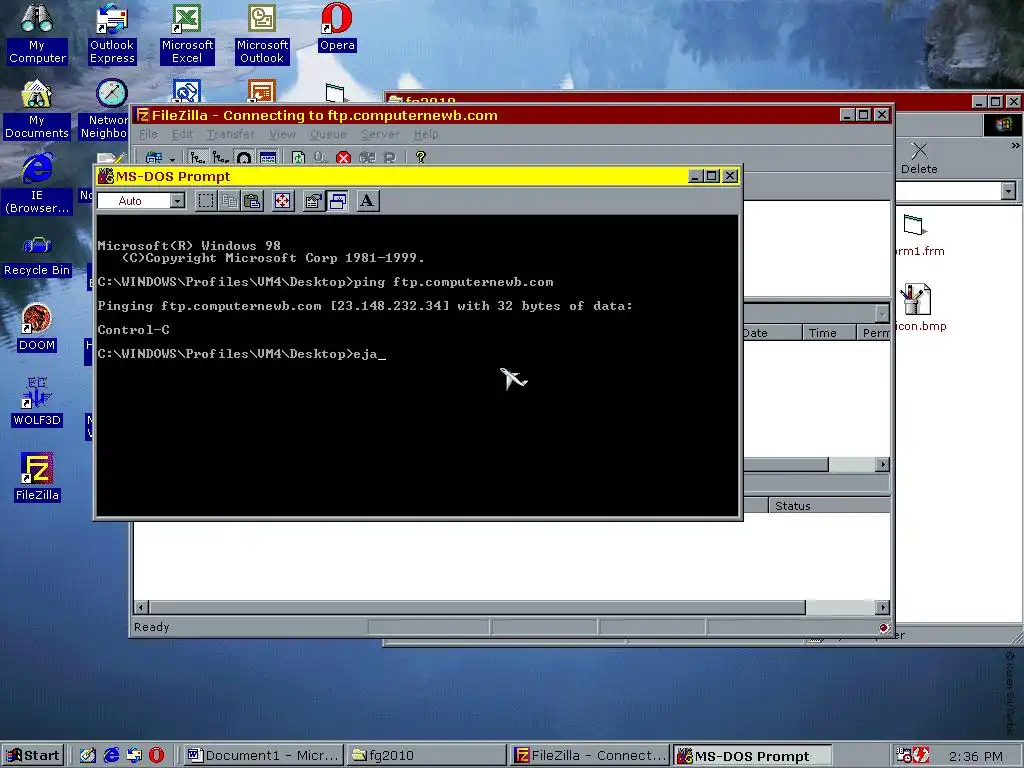
Task: Click Time column header in FileZilla
Action: click(x=829, y=333)
